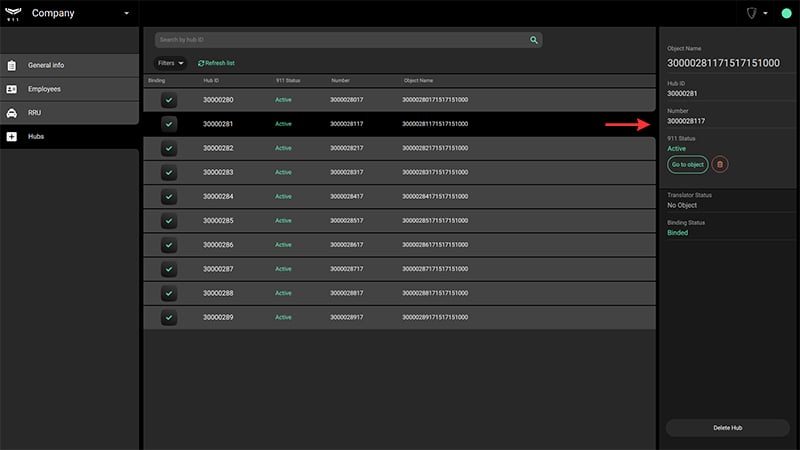
Task: Click the Delete Hub button
Action: pos(728,428)
